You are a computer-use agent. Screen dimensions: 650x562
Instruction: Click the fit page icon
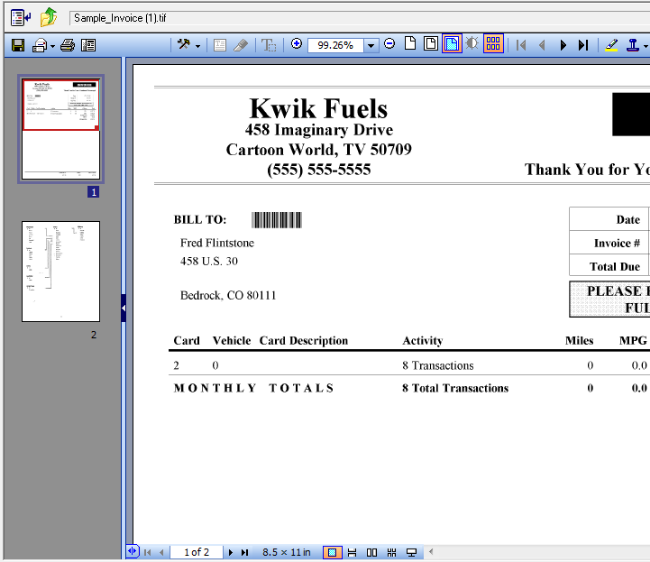pos(431,44)
